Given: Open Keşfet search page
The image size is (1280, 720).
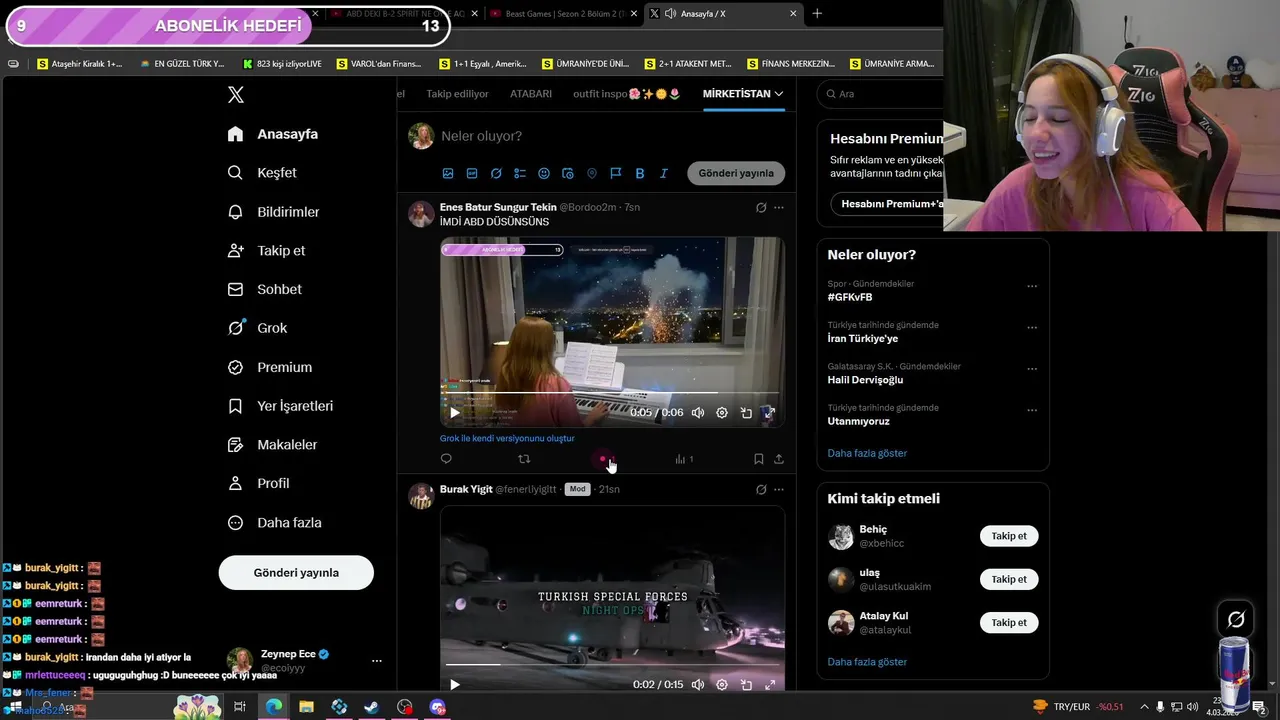Looking at the screenshot, I should click(262, 173).
